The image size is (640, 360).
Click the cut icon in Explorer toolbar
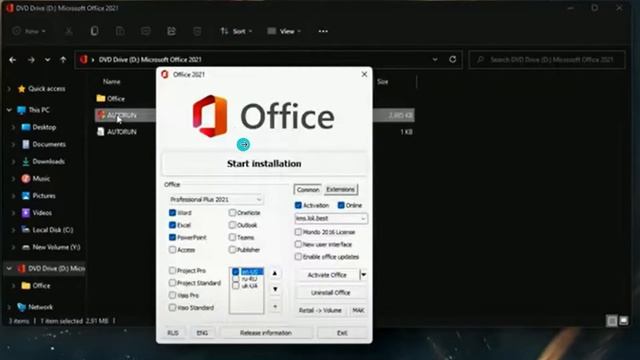pos(69,31)
